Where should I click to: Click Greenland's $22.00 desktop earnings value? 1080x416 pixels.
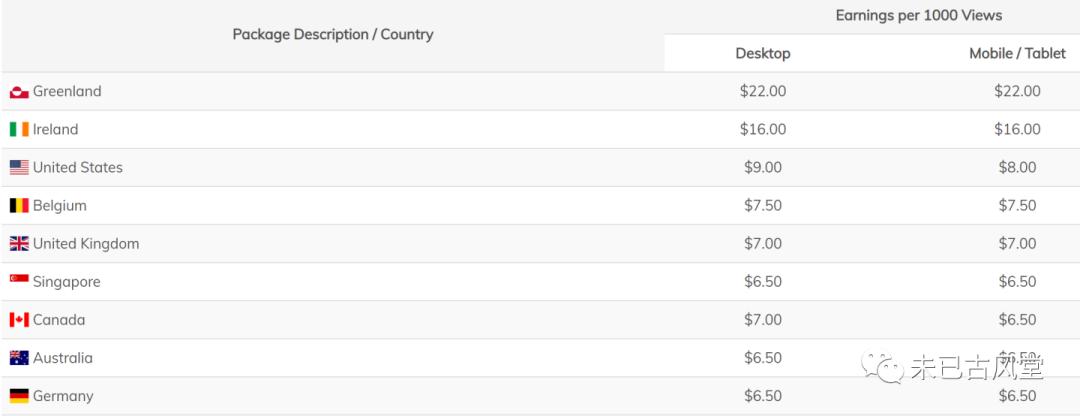(763, 91)
